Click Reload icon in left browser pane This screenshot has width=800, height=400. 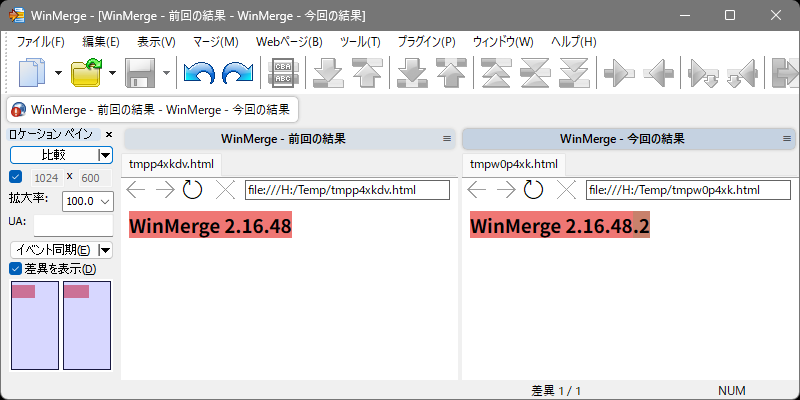coord(193,190)
